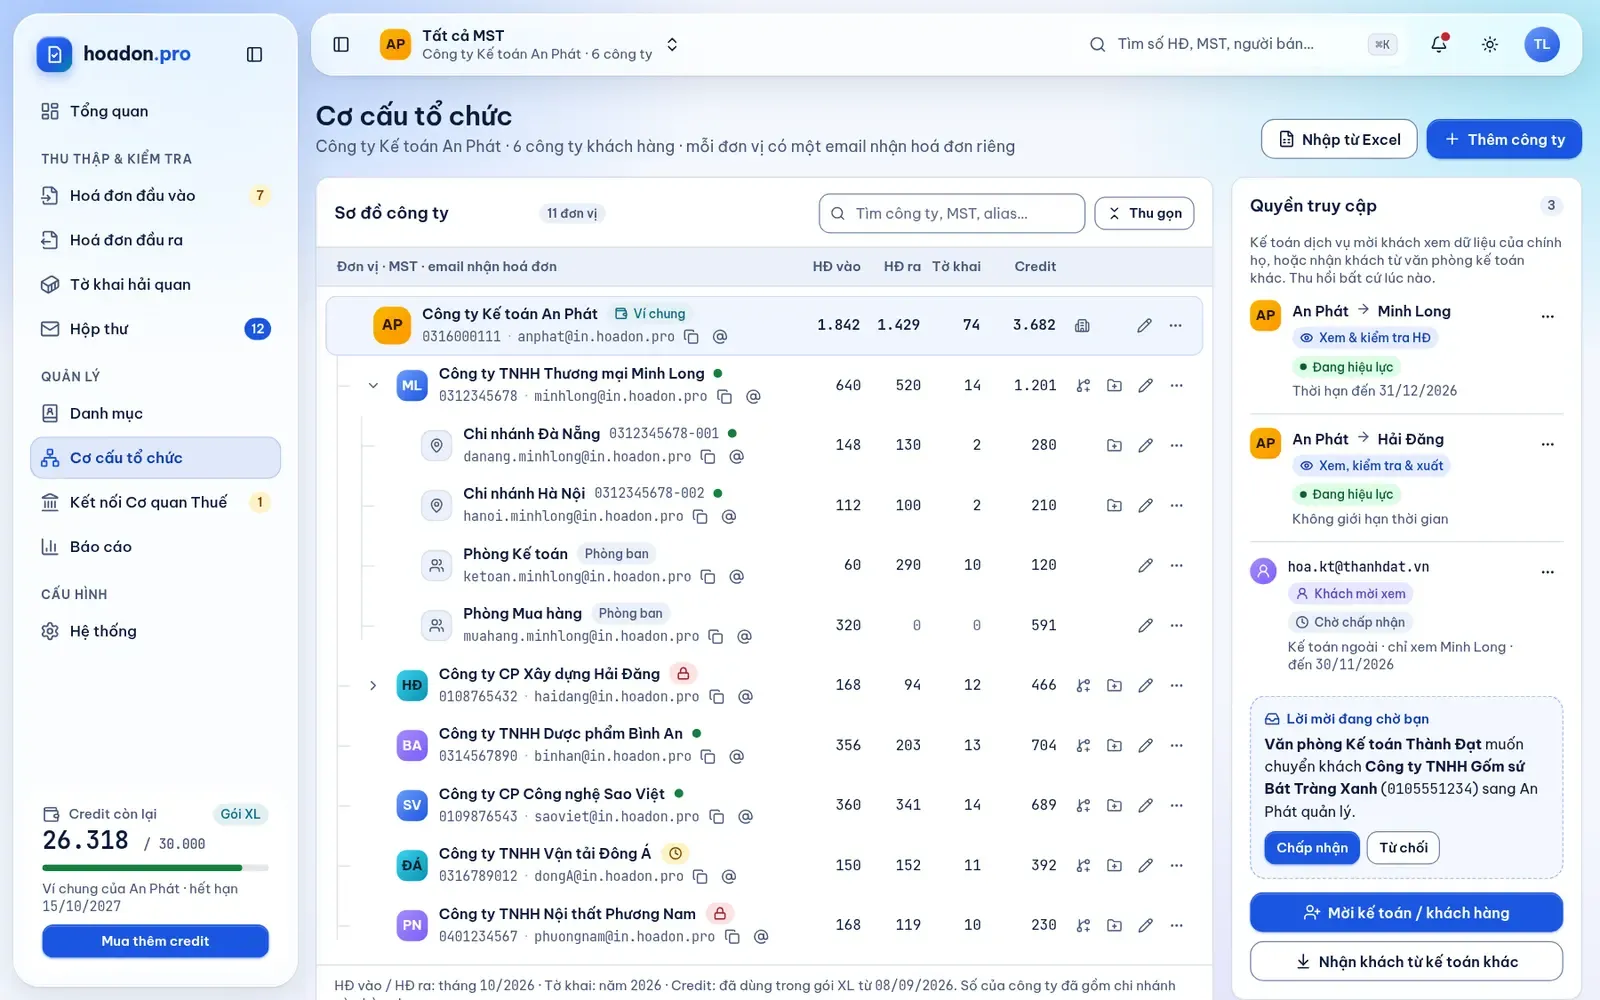
Task: Click Mua thêm credit button
Action: point(155,941)
